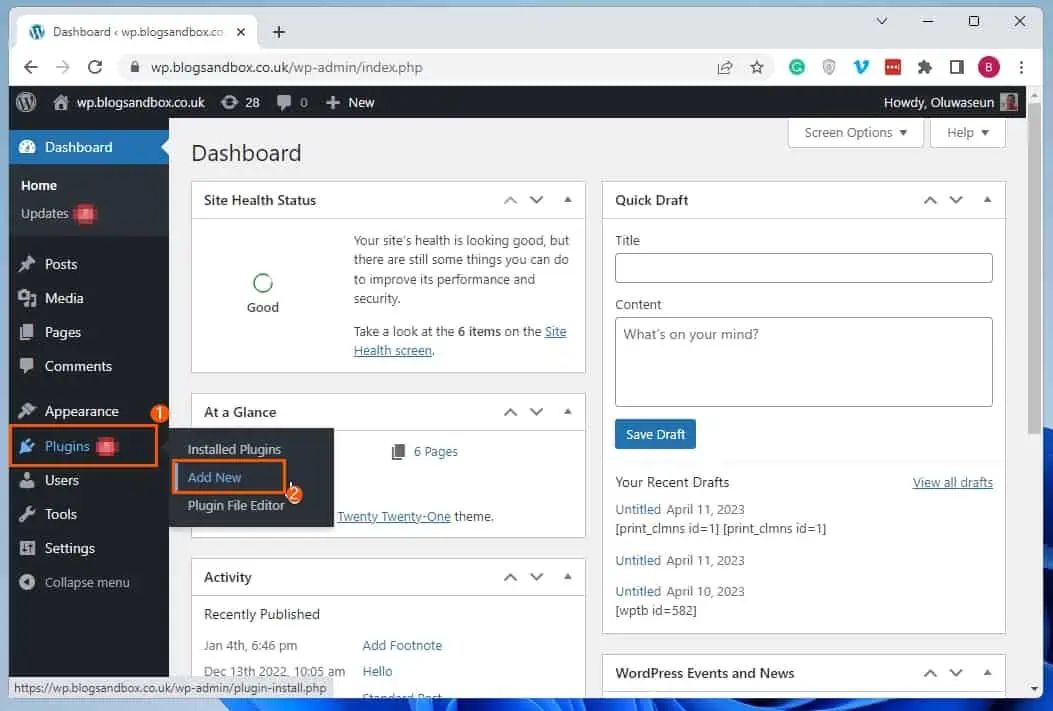Toggle Quick Draft panel collapse
Screen dimensions: 1053x711
987,199
